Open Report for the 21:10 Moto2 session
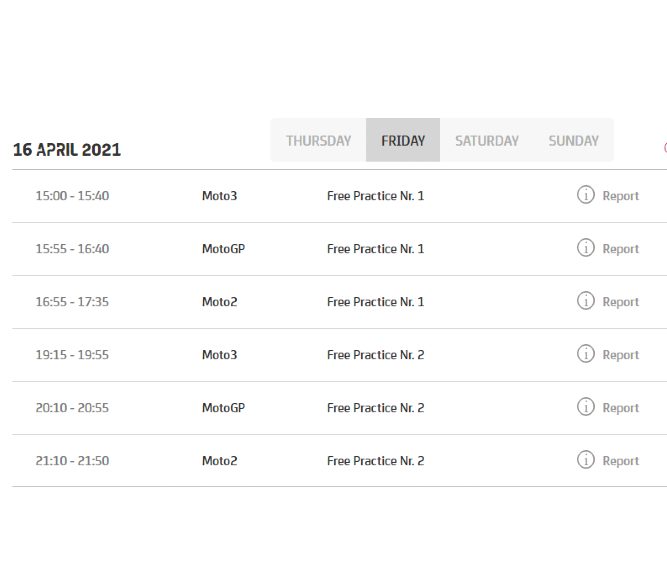 click(x=620, y=461)
